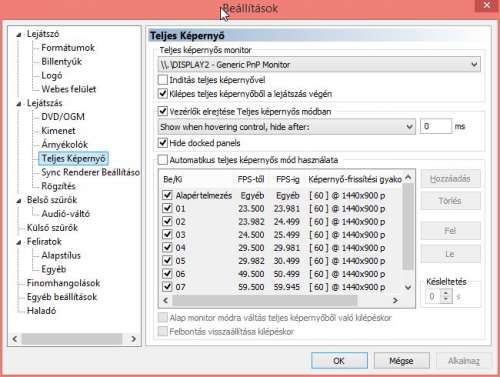
Task: Open Sync Renderer Beállítások page
Action: (90, 172)
